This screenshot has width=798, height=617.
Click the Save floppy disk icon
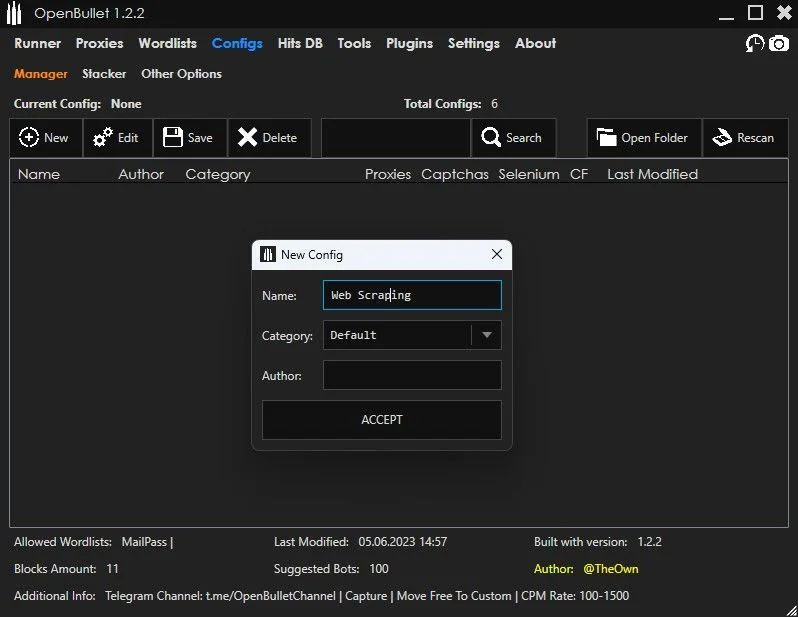pyautogui.click(x=173, y=137)
